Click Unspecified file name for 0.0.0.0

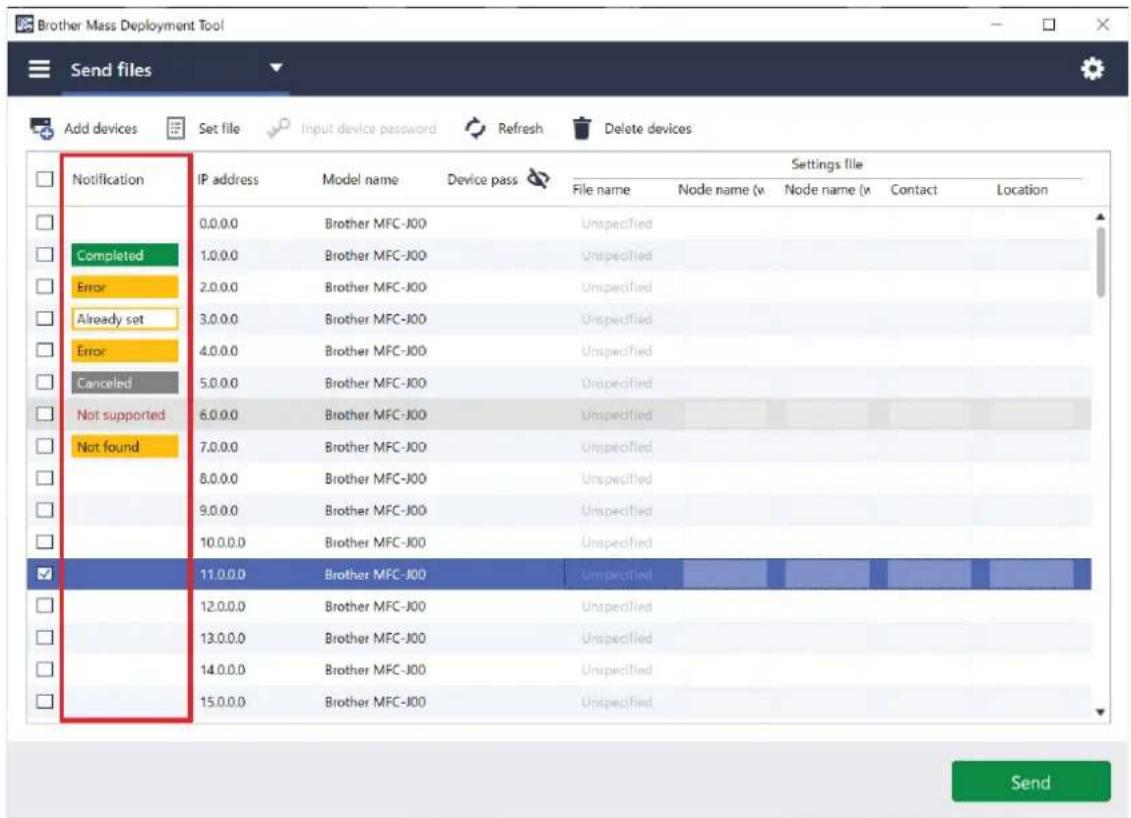(617, 224)
